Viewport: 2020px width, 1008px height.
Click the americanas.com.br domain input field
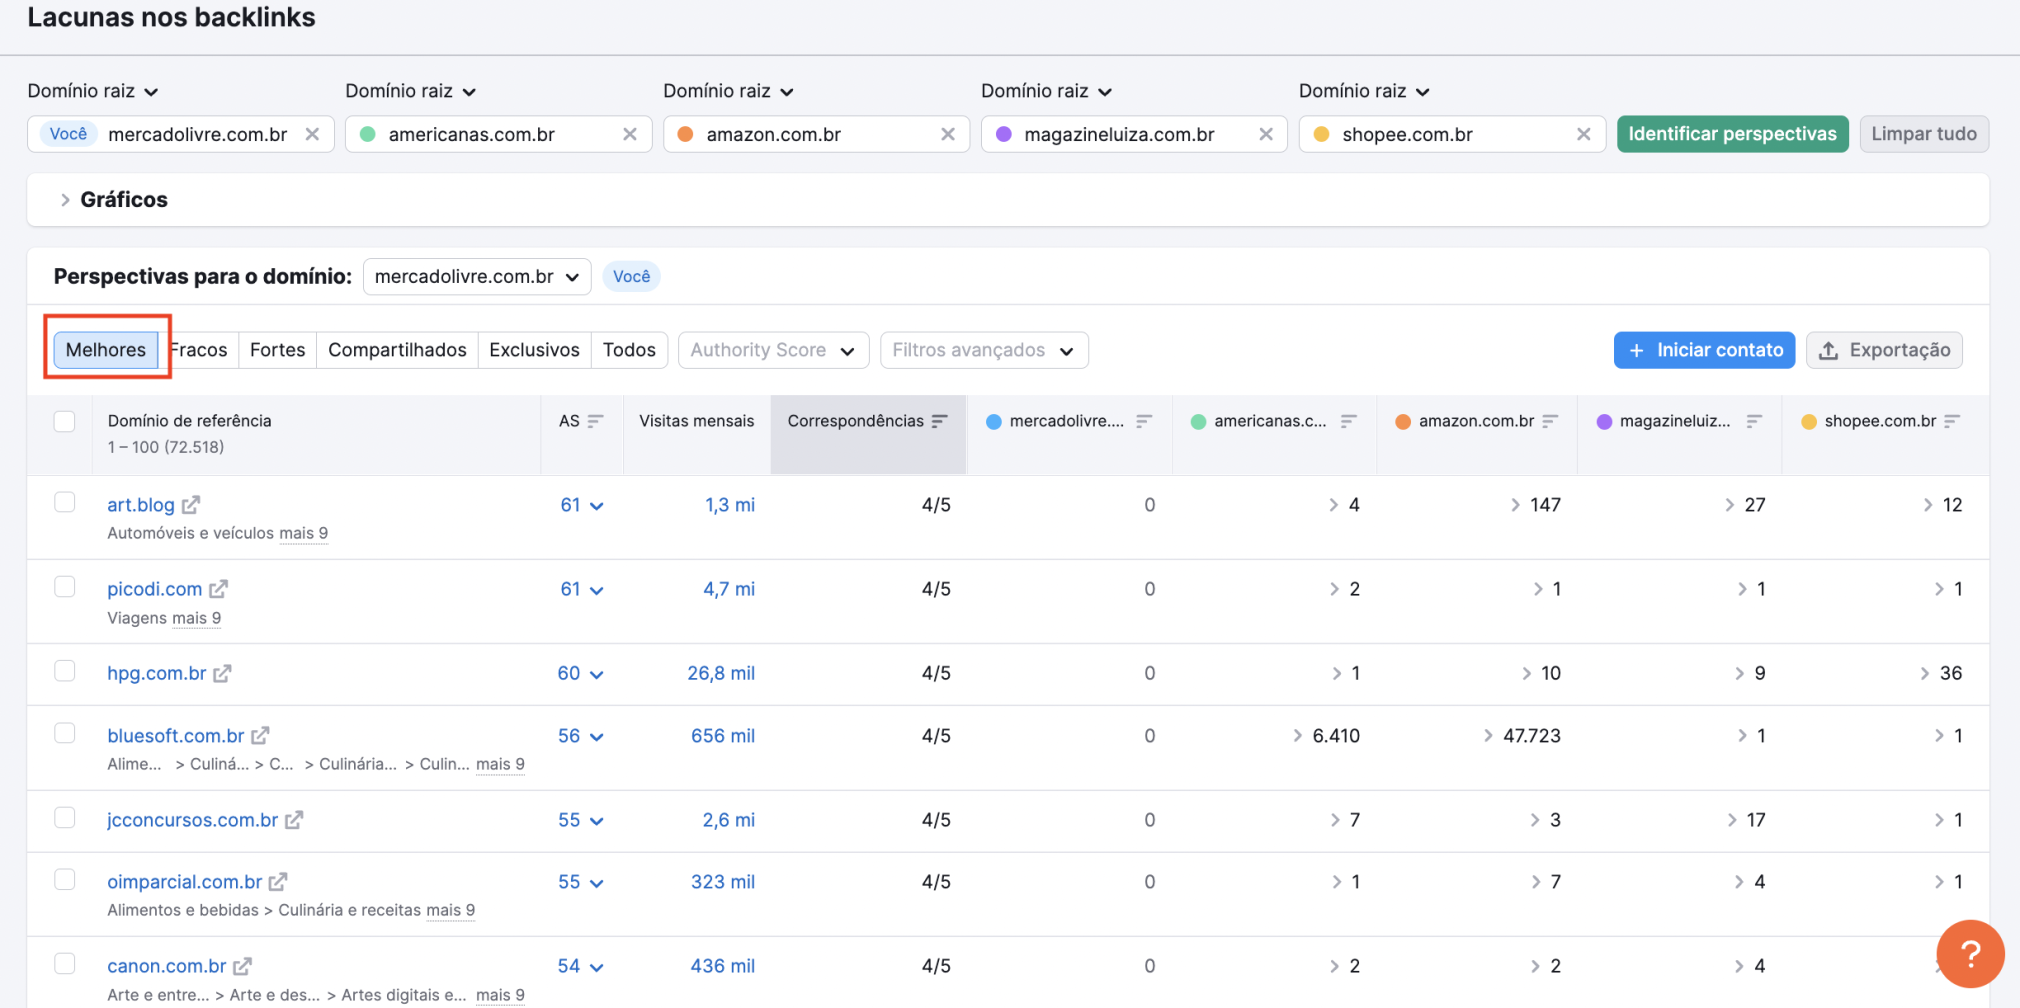pyautogui.click(x=499, y=134)
